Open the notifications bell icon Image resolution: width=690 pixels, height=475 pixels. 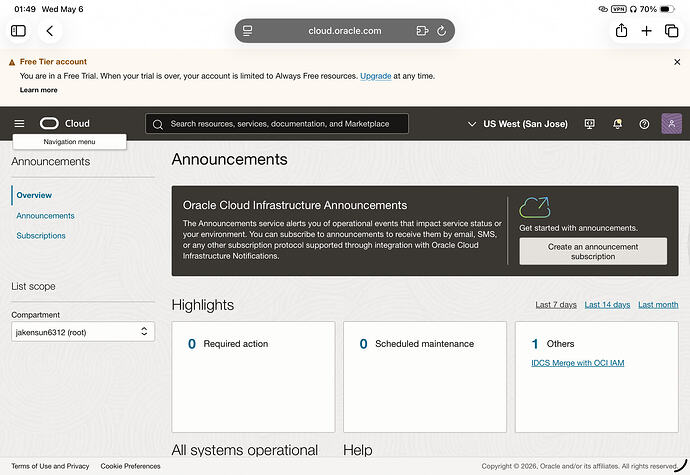[617, 124]
